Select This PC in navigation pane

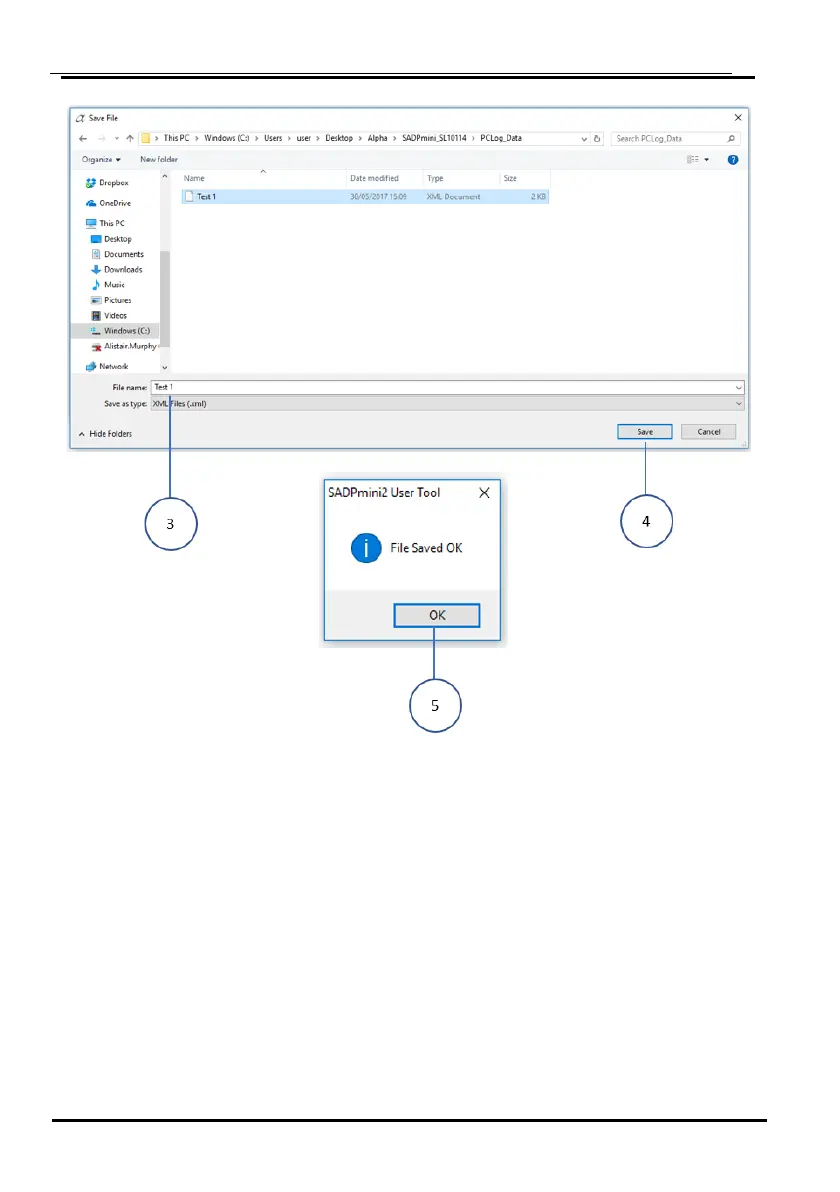coord(106,223)
